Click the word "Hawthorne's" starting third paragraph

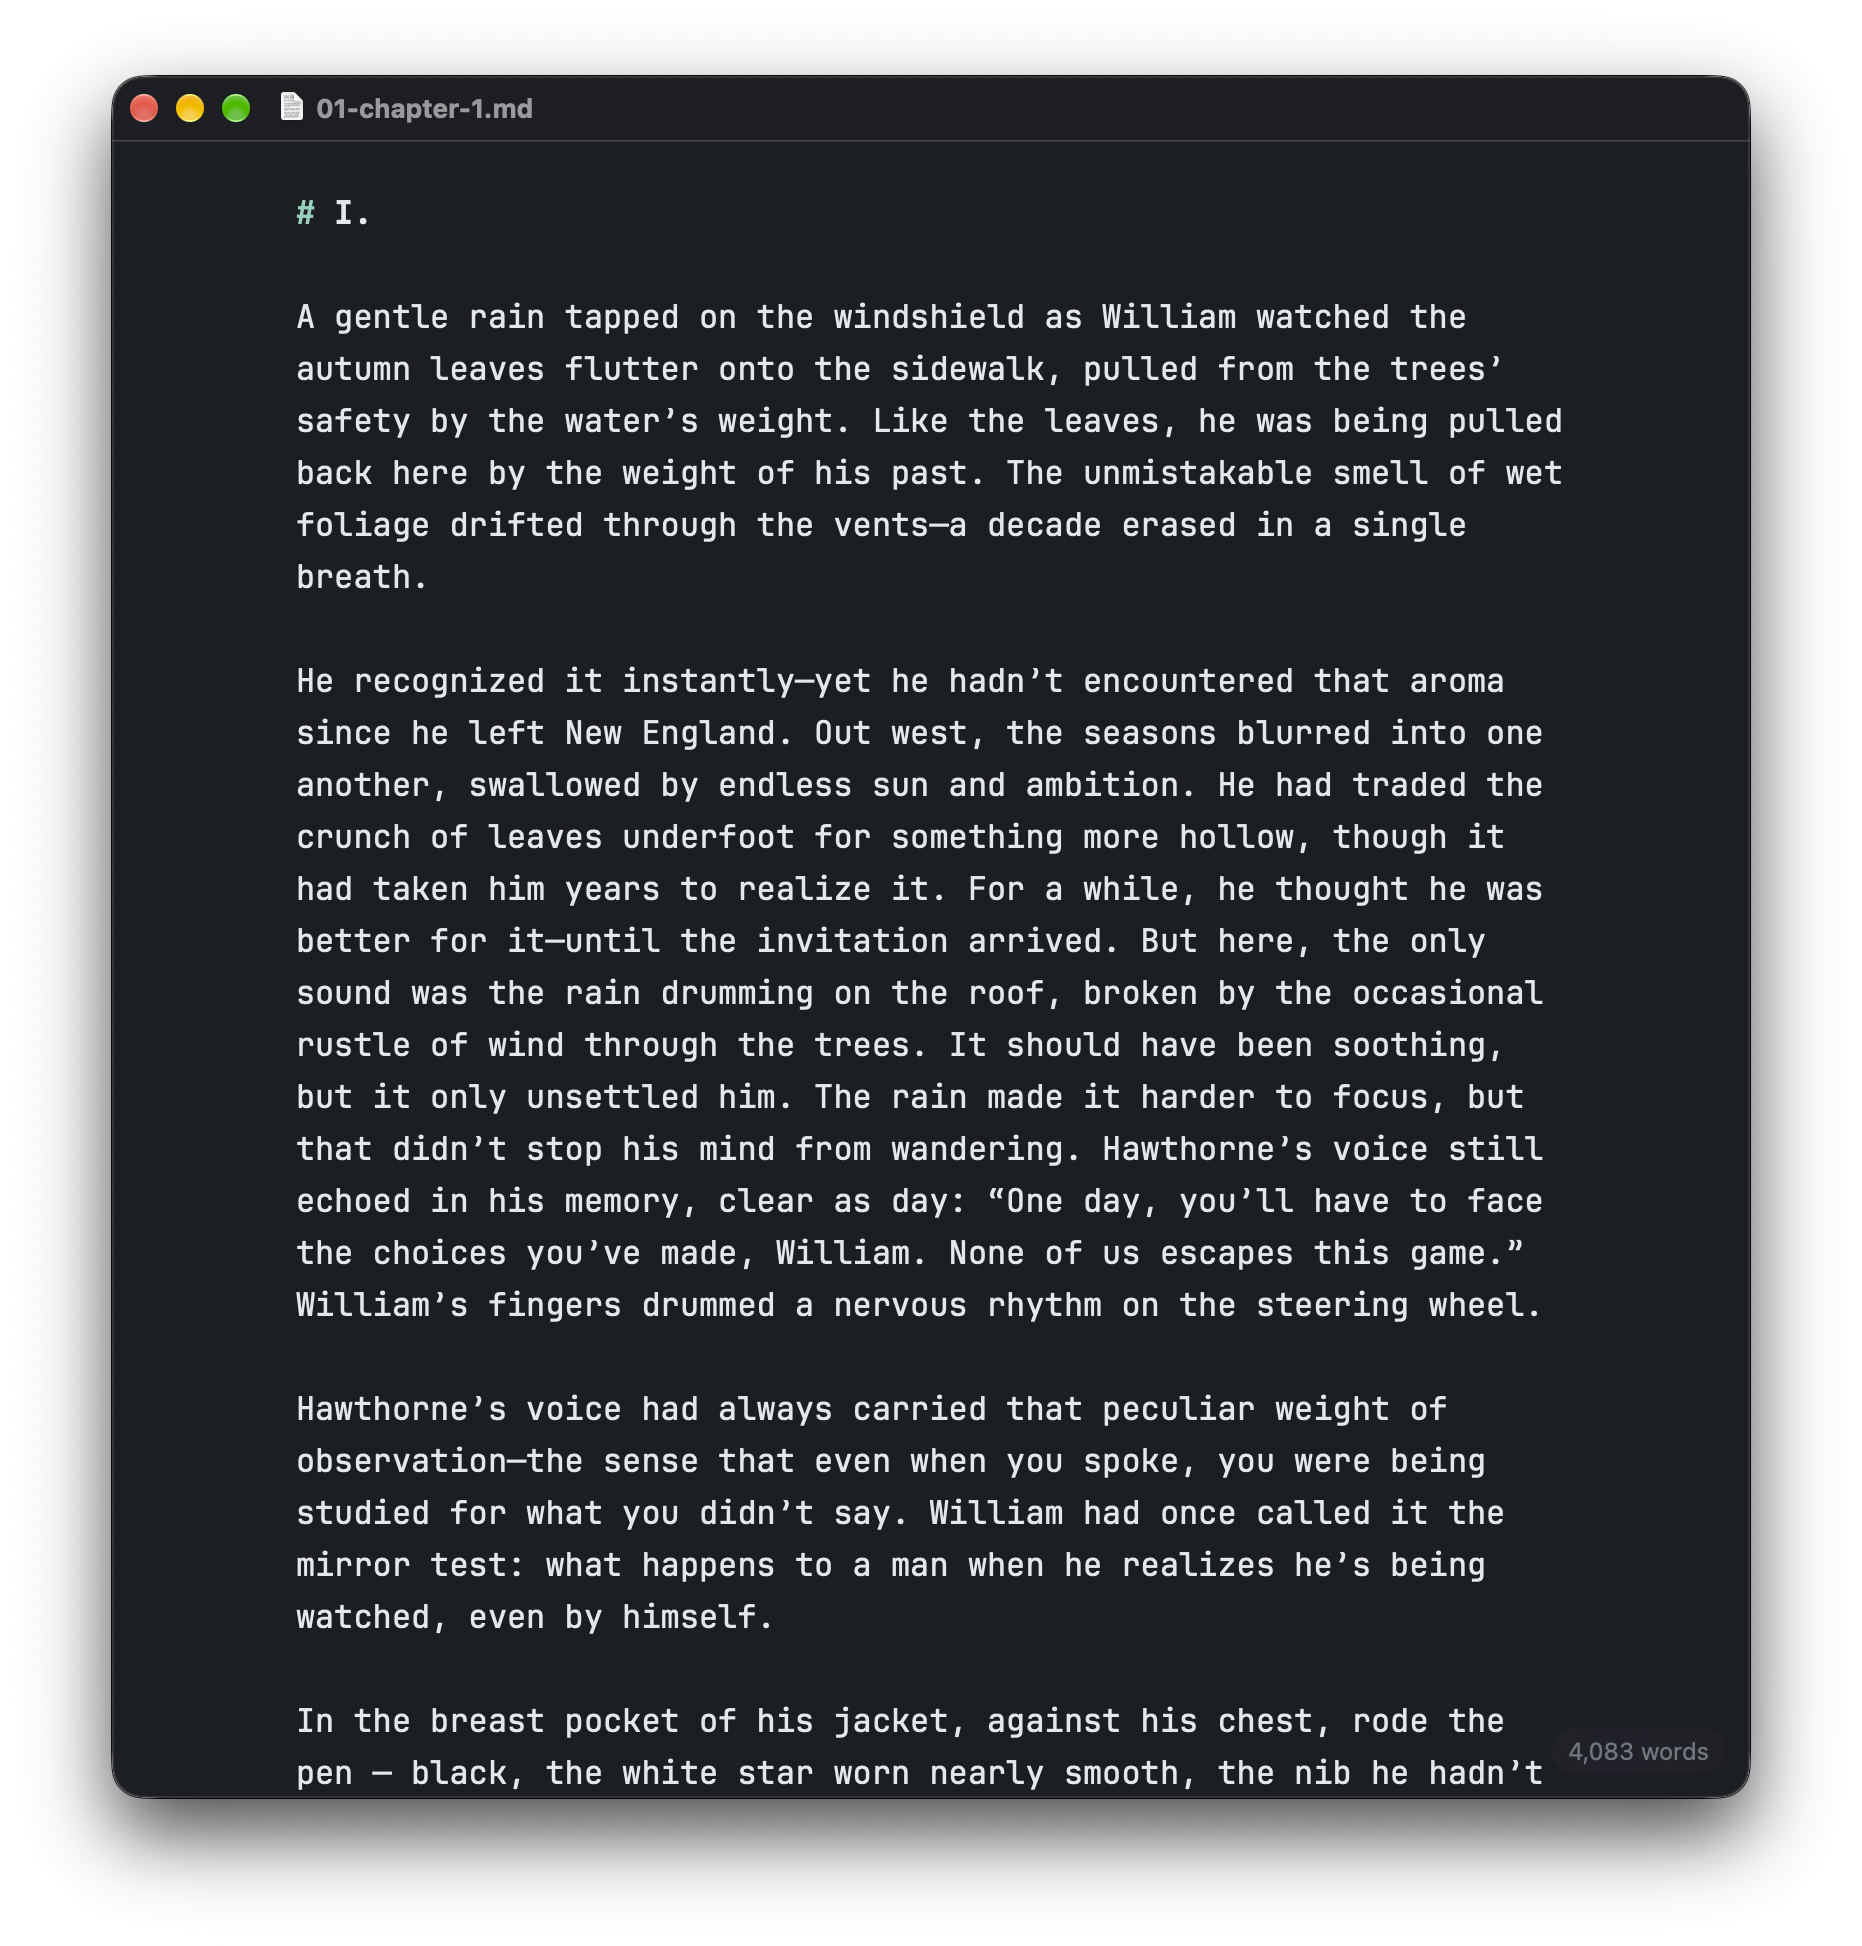tap(401, 1409)
